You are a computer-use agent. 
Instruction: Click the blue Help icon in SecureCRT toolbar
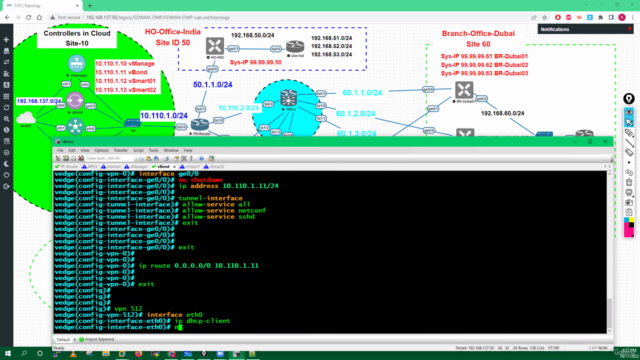click(x=201, y=158)
